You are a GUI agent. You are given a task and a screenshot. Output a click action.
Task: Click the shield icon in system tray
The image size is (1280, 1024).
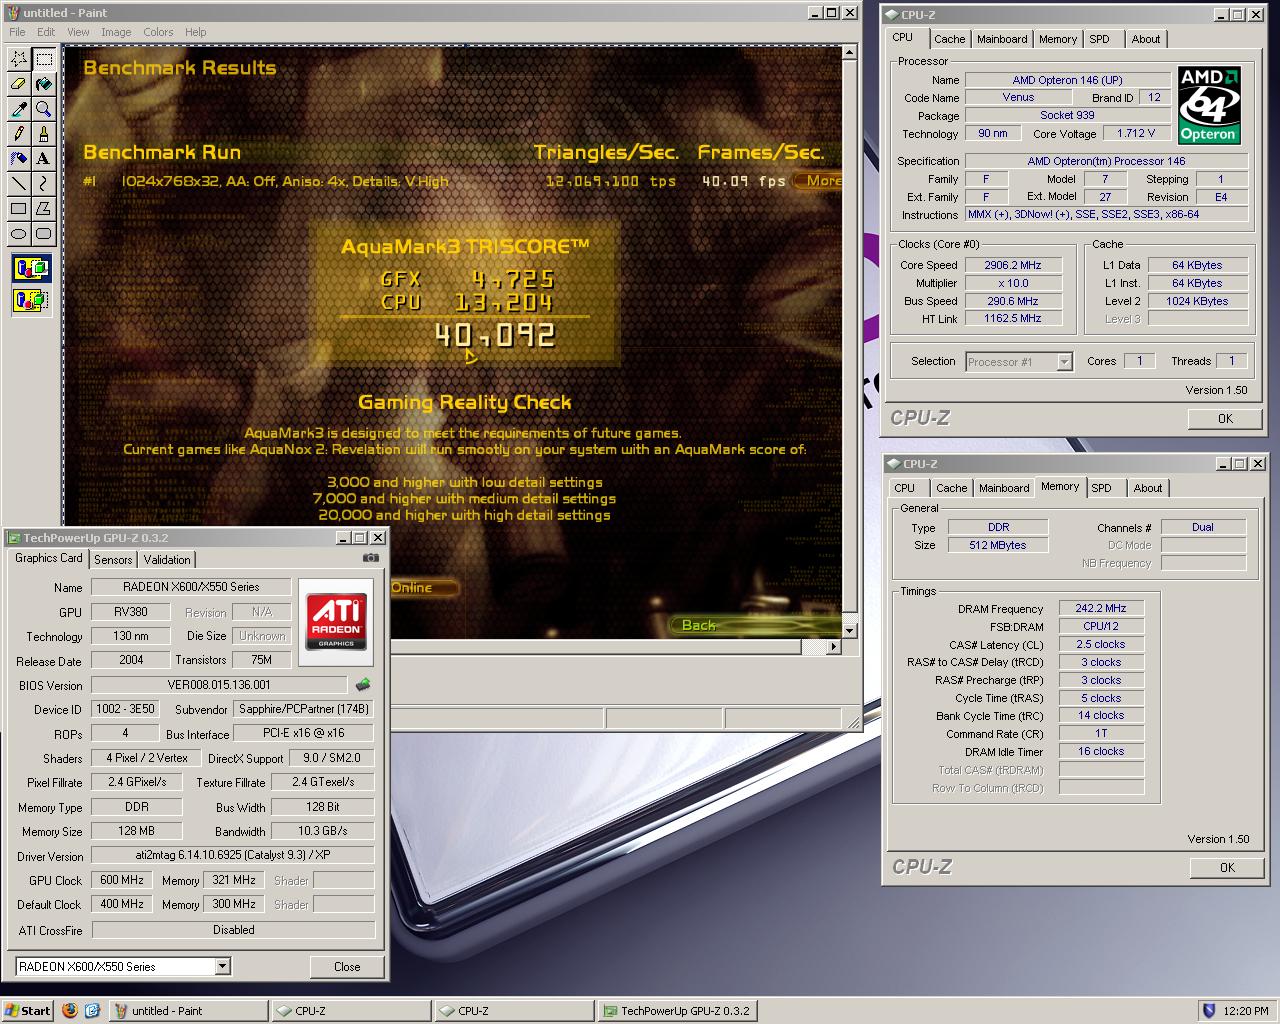(1208, 1010)
